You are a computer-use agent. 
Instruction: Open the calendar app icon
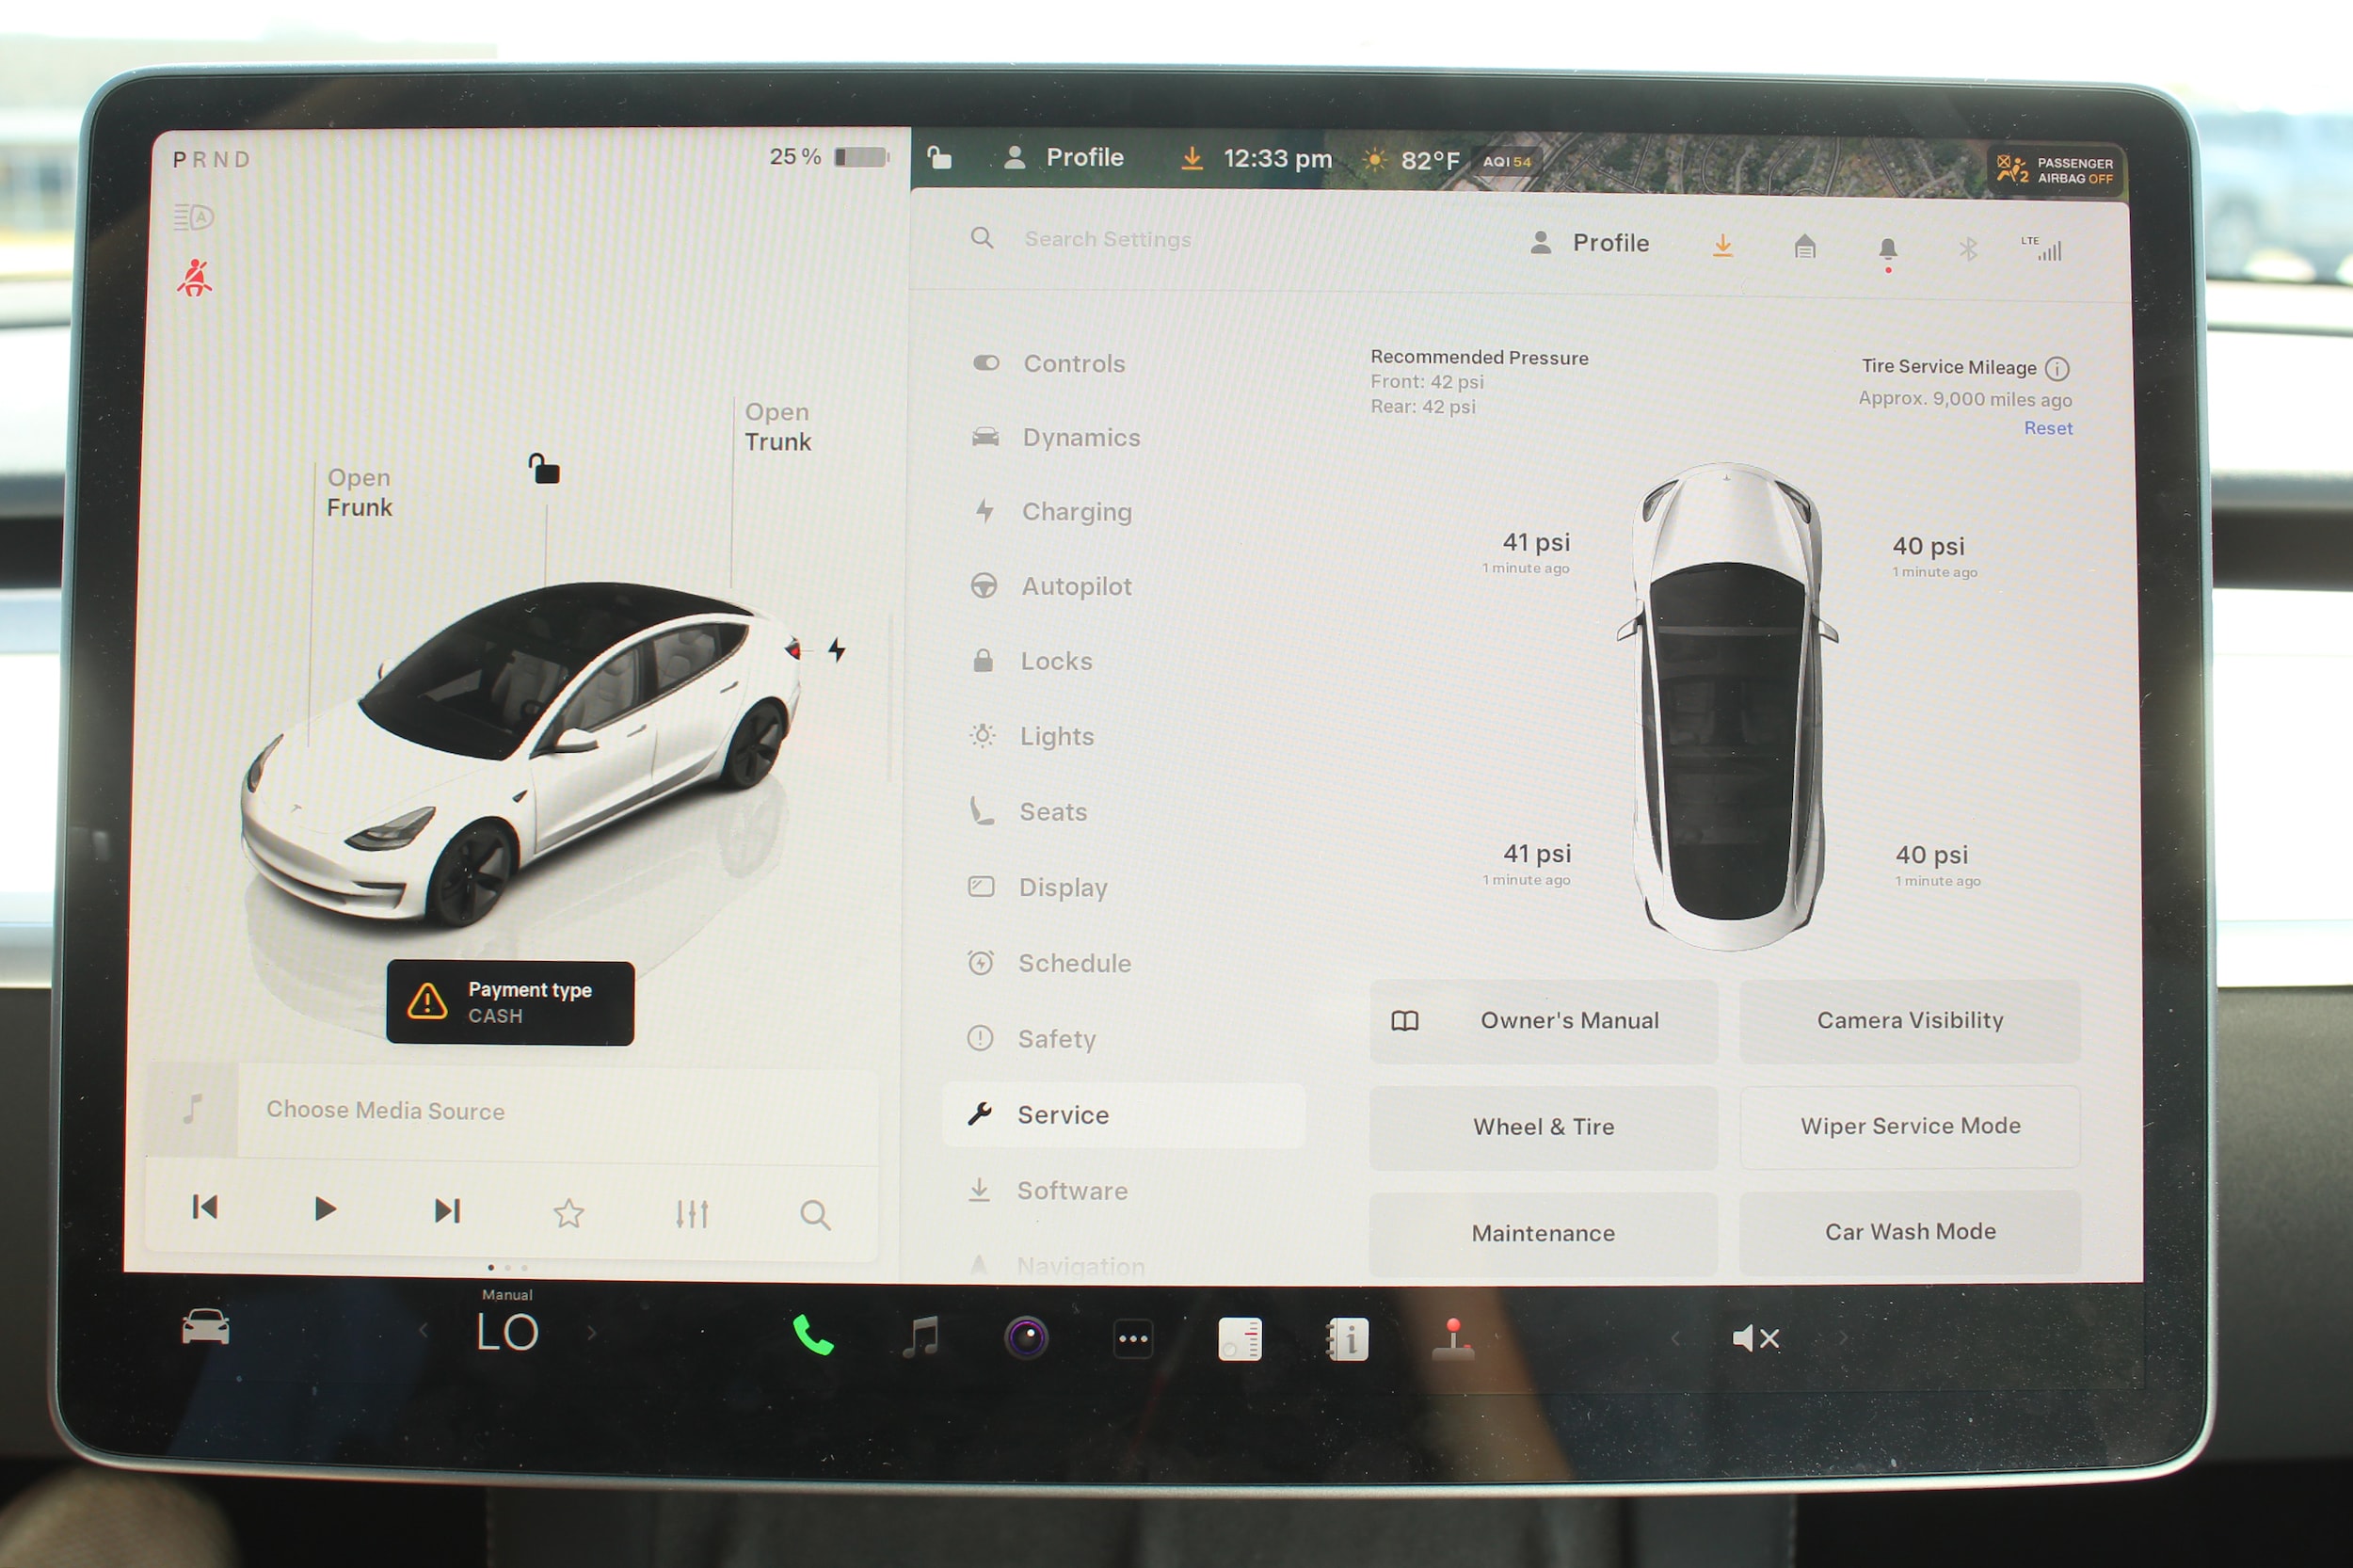(1240, 1339)
